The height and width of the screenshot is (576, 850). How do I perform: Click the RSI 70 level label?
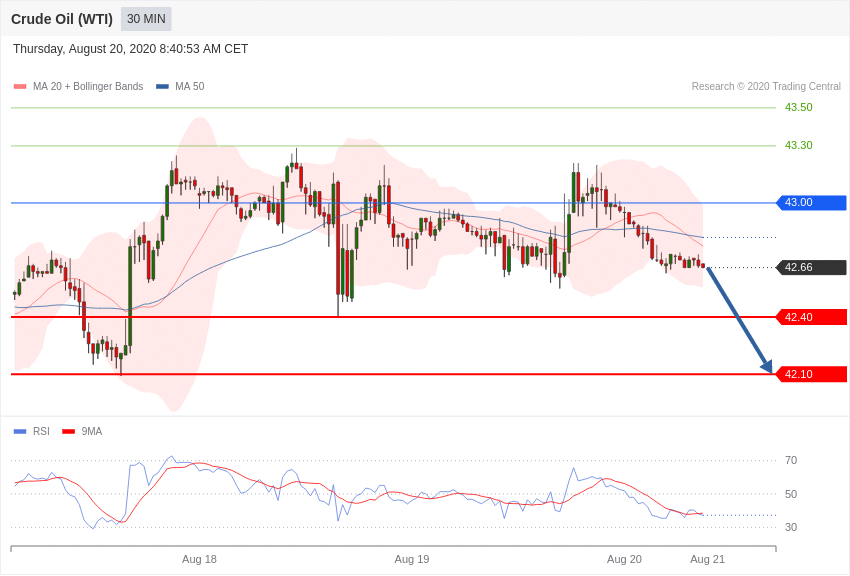click(791, 461)
